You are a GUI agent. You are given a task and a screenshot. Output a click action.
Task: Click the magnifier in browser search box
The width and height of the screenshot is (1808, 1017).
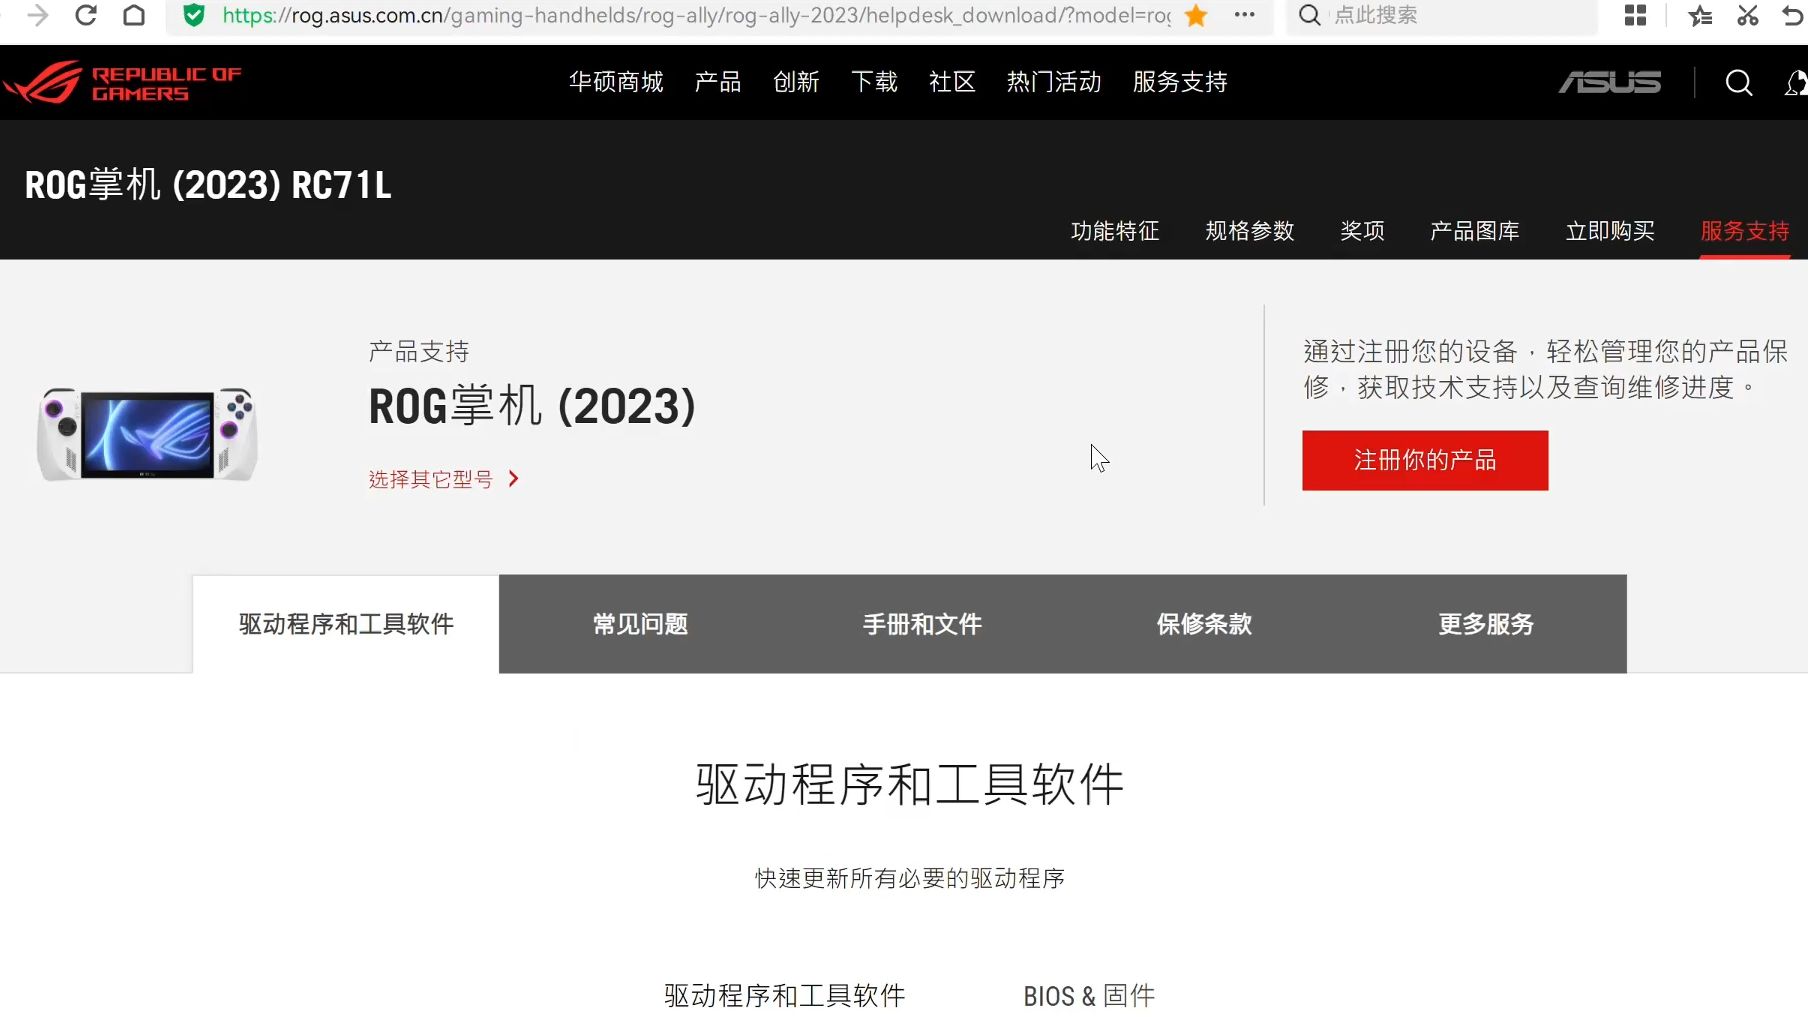(x=1310, y=15)
